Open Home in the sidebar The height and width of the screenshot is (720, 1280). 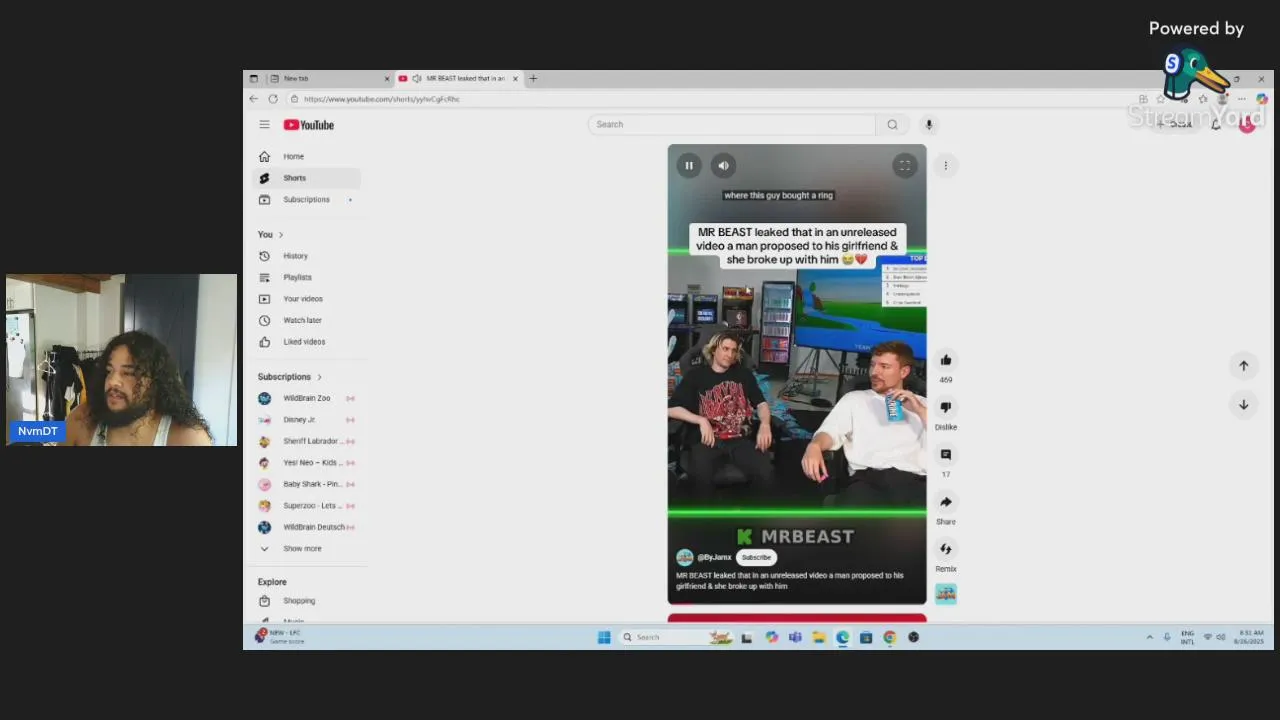tap(306, 157)
